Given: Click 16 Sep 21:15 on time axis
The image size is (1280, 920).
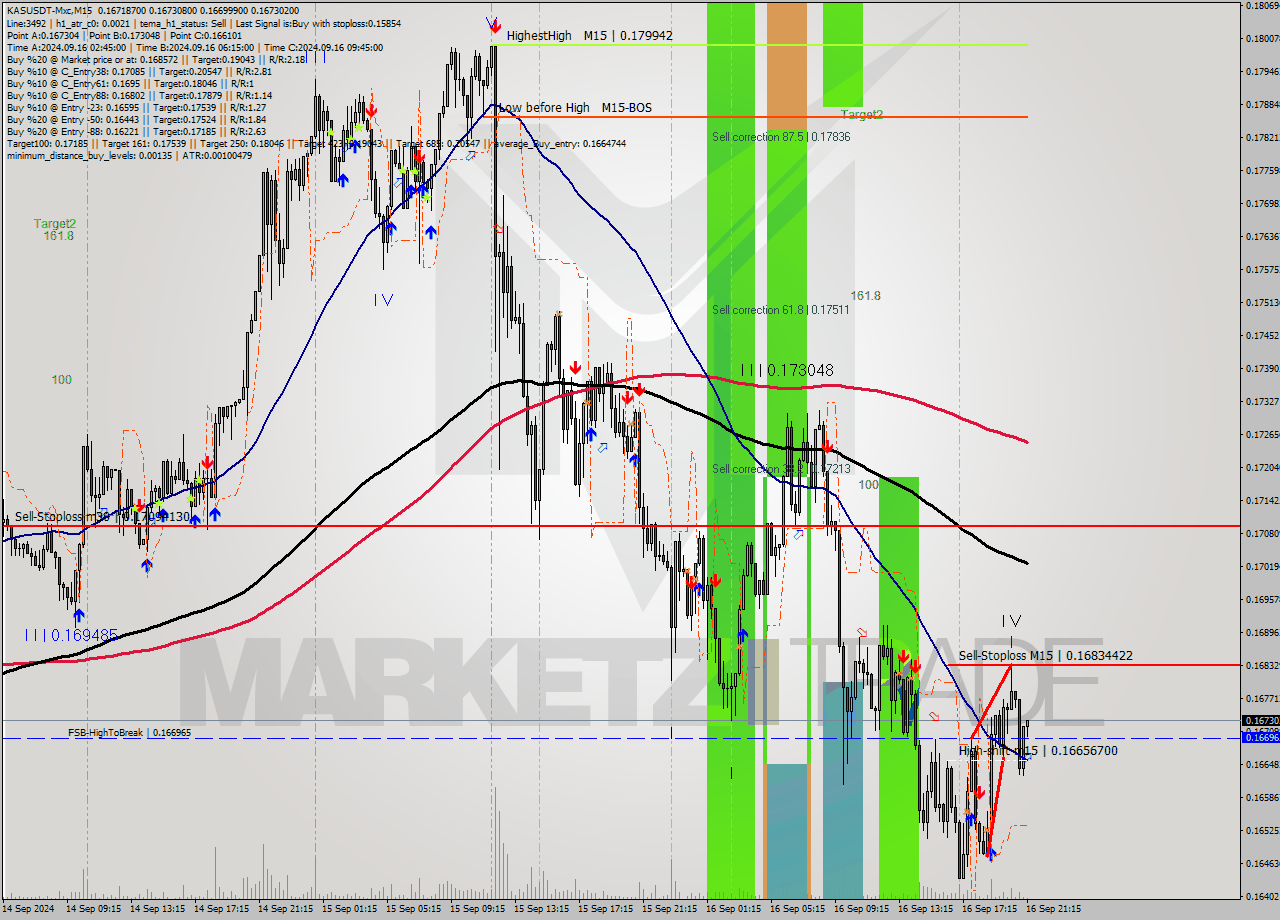Looking at the screenshot, I should point(1053,910).
